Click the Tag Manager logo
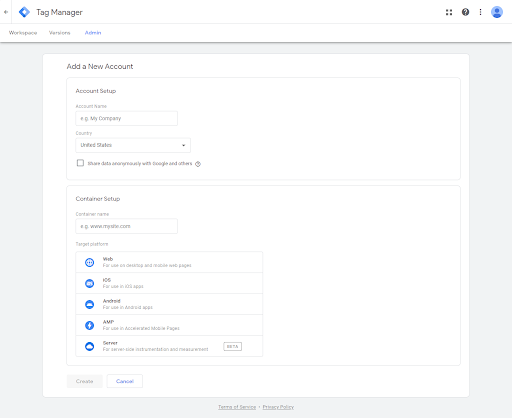 click(x=24, y=12)
